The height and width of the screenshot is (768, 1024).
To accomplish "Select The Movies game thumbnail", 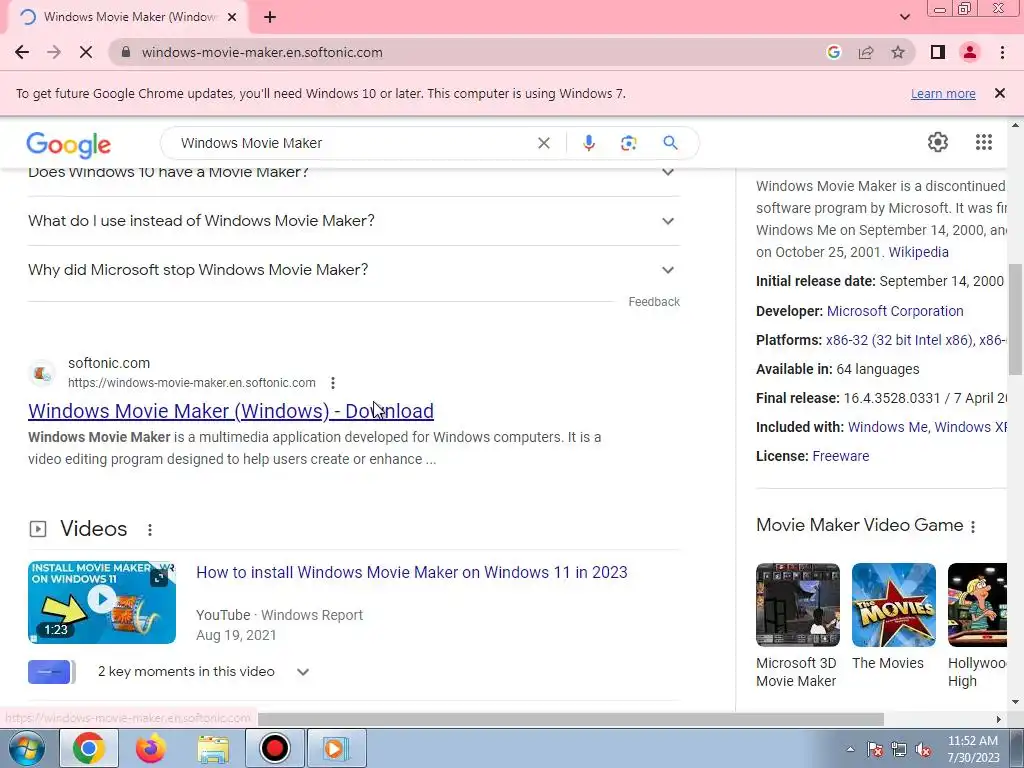I will pos(893,605).
